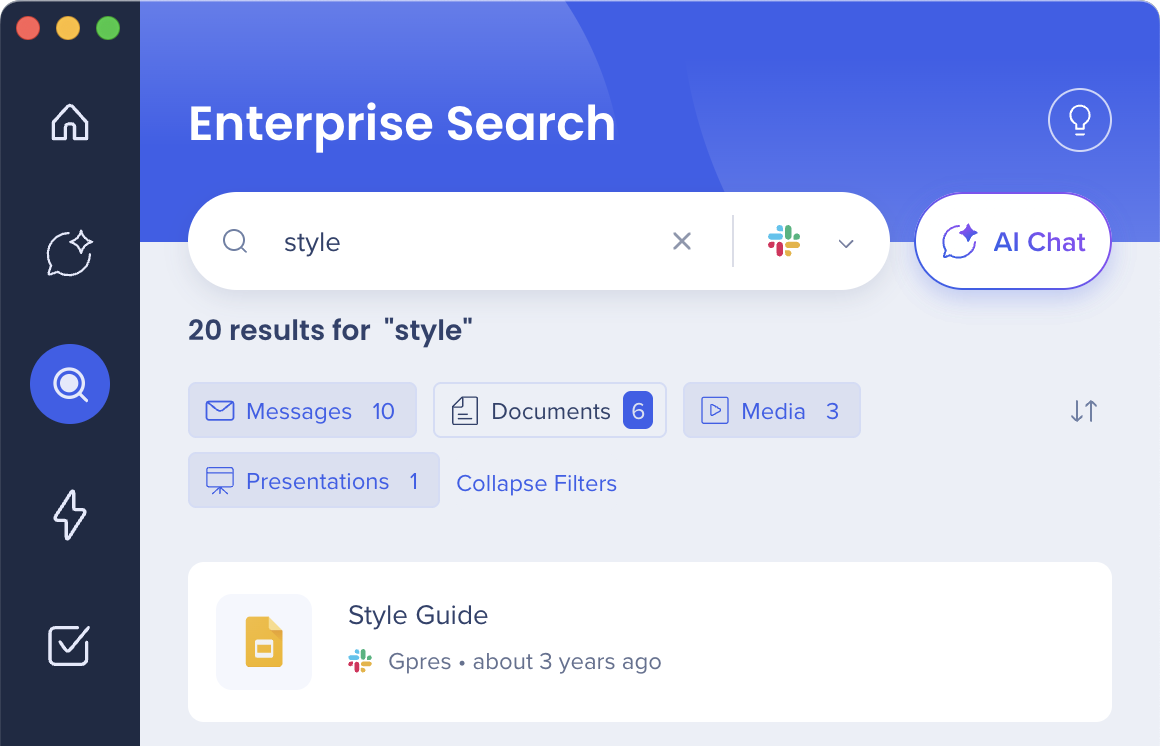The height and width of the screenshot is (746, 1160).
Task: Click the sort order arrows icon
Action: 1084,411
